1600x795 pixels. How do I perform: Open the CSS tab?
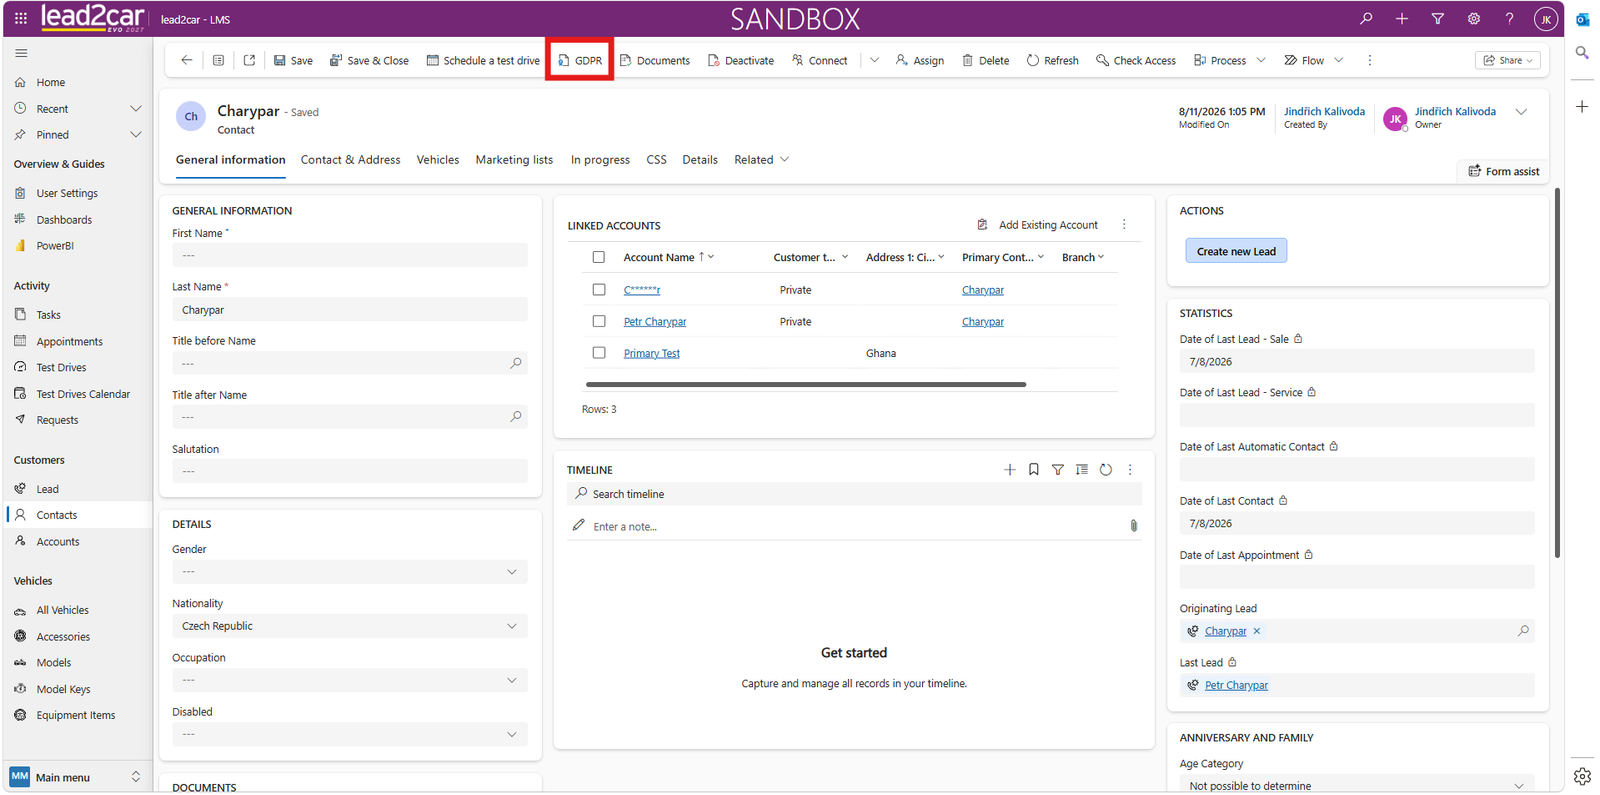click(656, 160)
